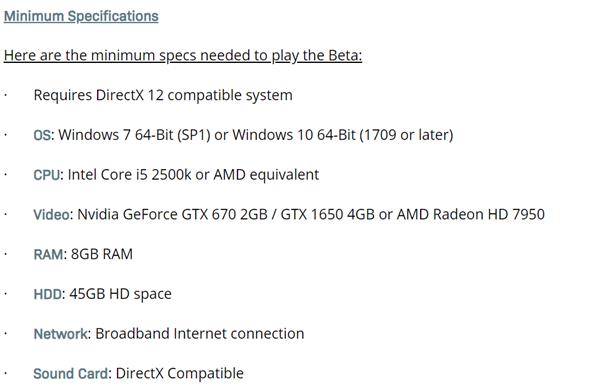The image size is (600, 390).
Task: Click the DirectX 12 compatible system line
Action: 163,95
